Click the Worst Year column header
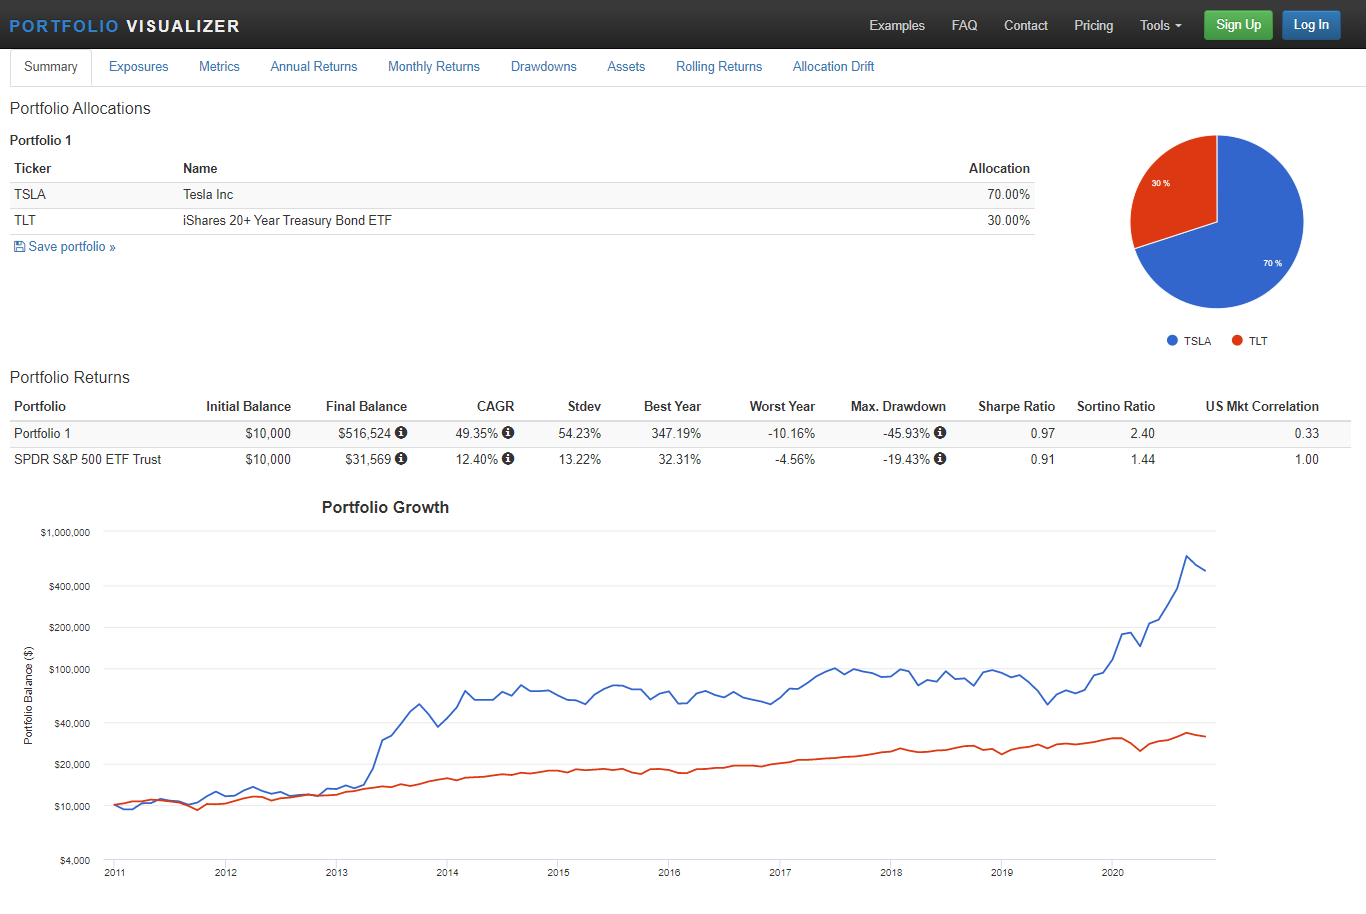1366x914 pixels. point(782,406)
